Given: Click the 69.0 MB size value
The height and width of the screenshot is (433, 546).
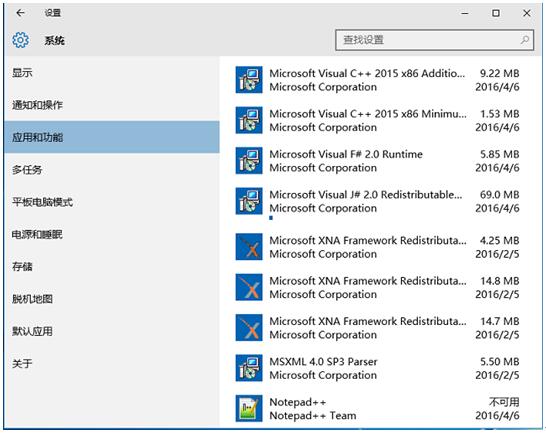Looking at the screenshot, I should [x=500, y=195].
